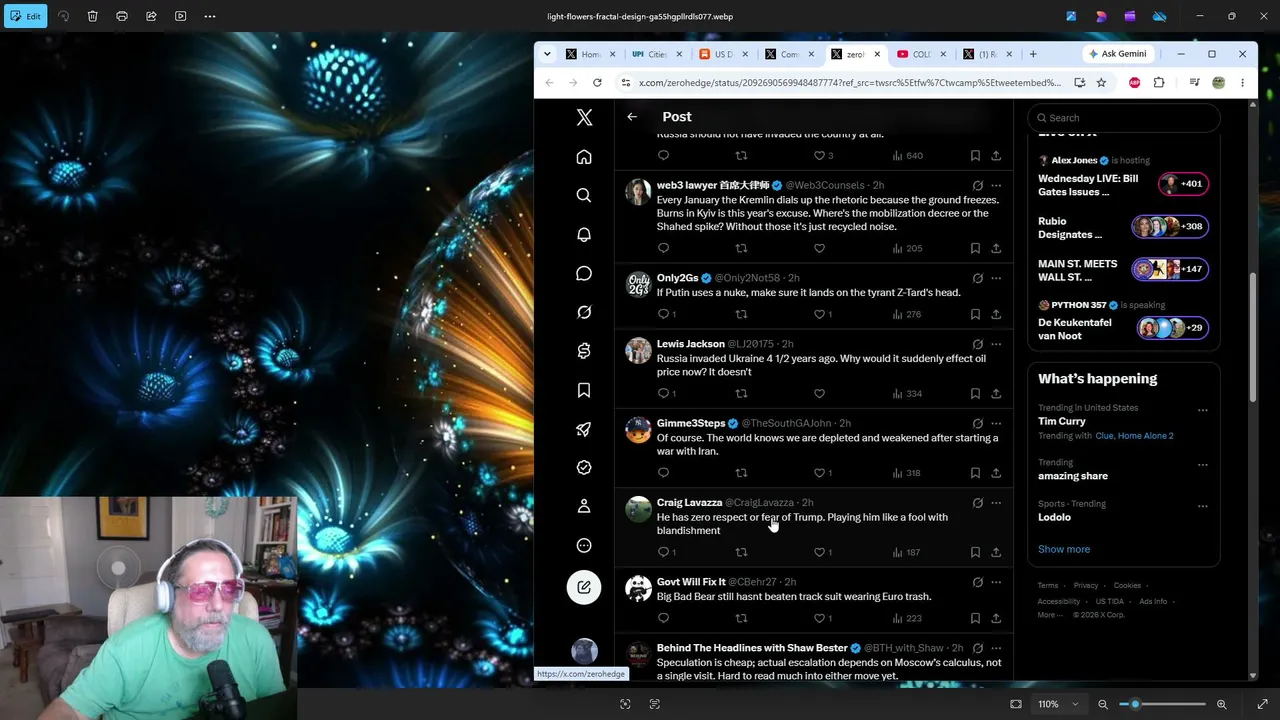Viewport: 1280px width, 720px height.
Task: Bookmark Craig Lavazza's post
Action: coord(975,552)
